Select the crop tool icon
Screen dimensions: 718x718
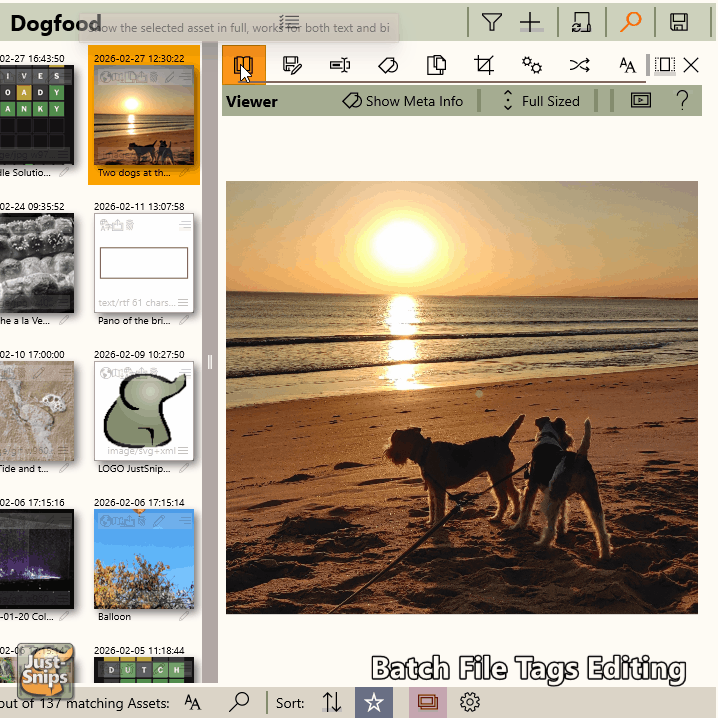(x=484, y=66)
